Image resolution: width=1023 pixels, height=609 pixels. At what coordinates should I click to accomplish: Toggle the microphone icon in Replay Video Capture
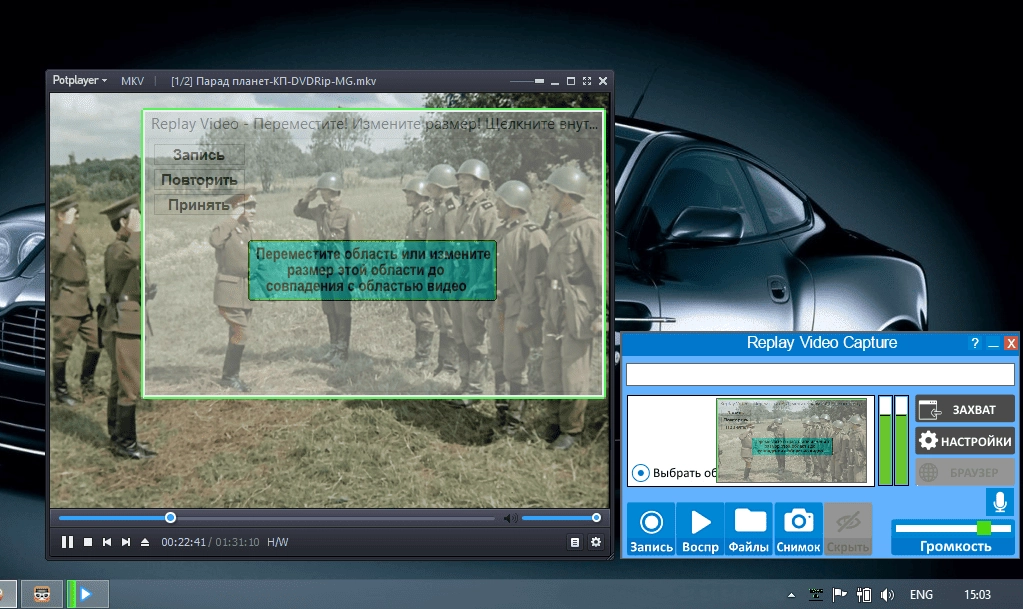coord(1000,502)
